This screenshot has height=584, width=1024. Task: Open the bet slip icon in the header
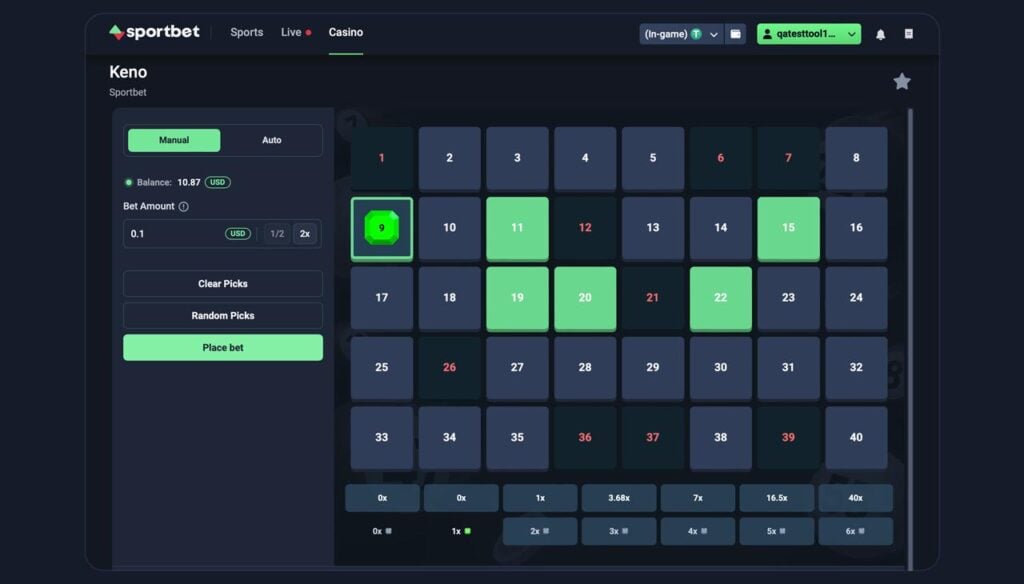click(908, 34)
